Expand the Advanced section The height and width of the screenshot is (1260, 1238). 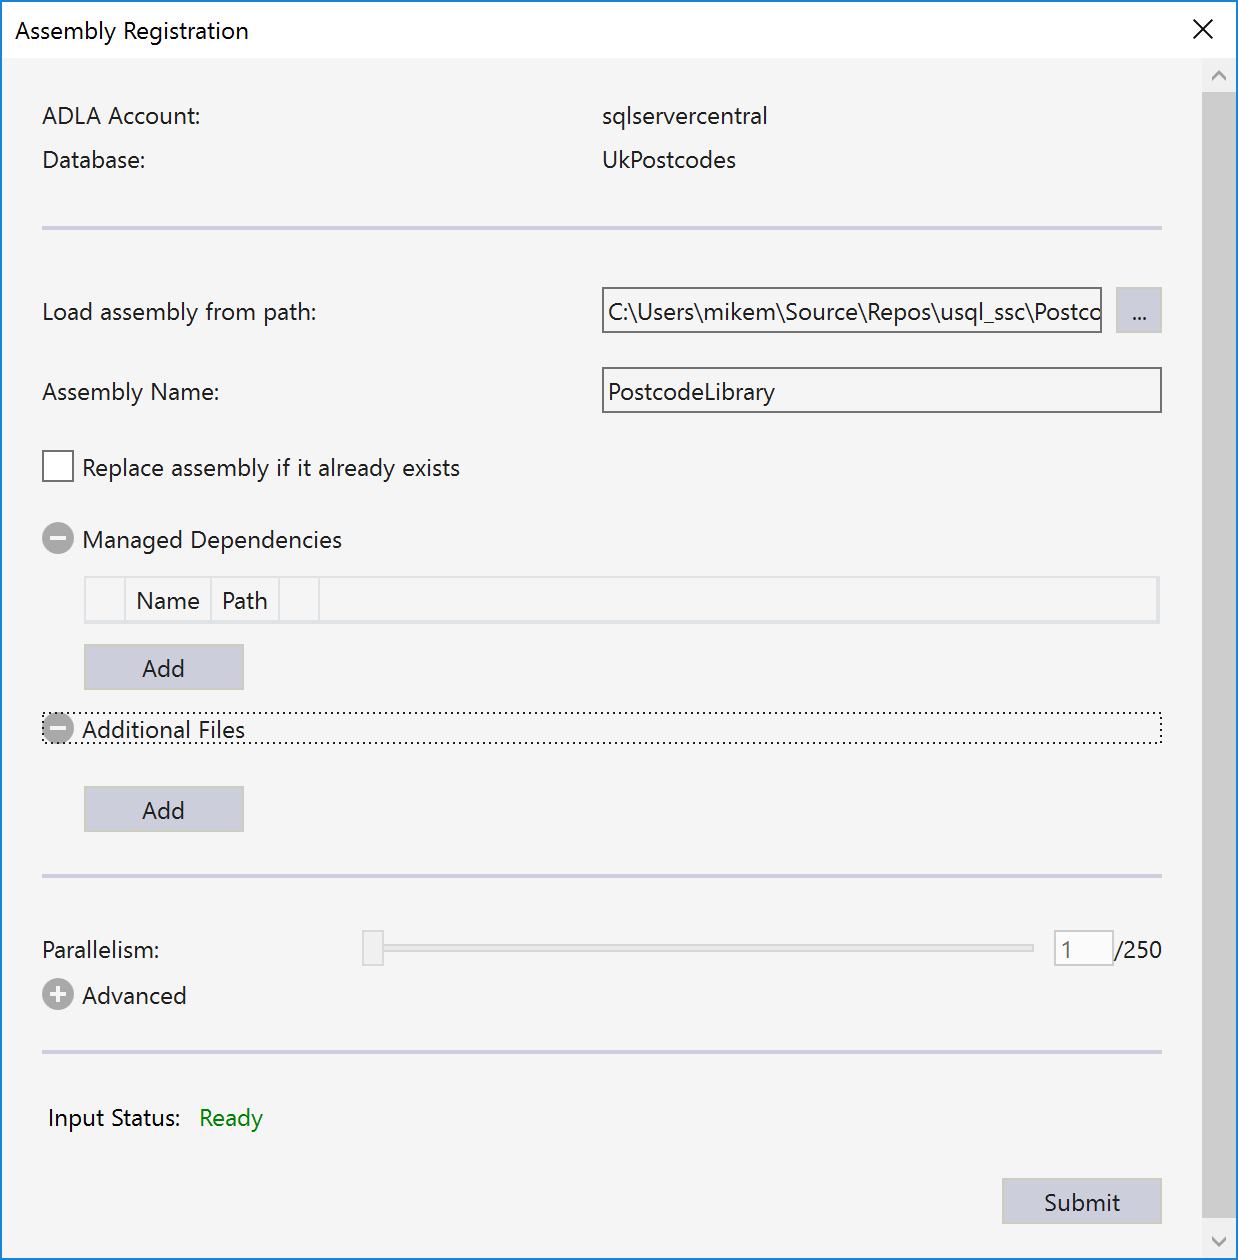click(x=58, y=995)
